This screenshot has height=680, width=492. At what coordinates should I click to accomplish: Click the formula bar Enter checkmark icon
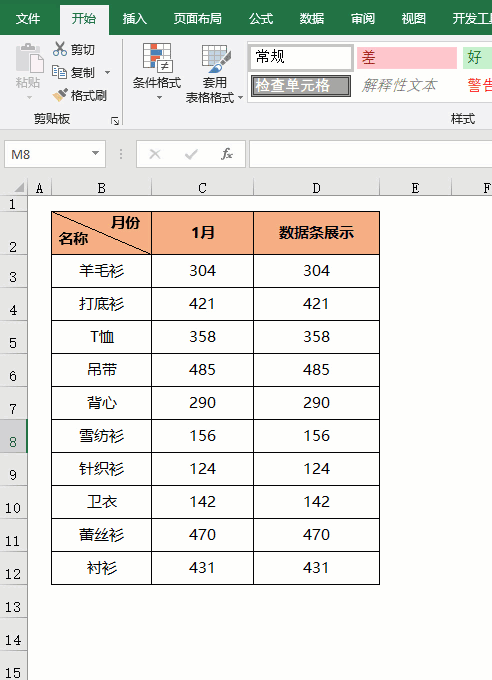(x=191, y=154)
